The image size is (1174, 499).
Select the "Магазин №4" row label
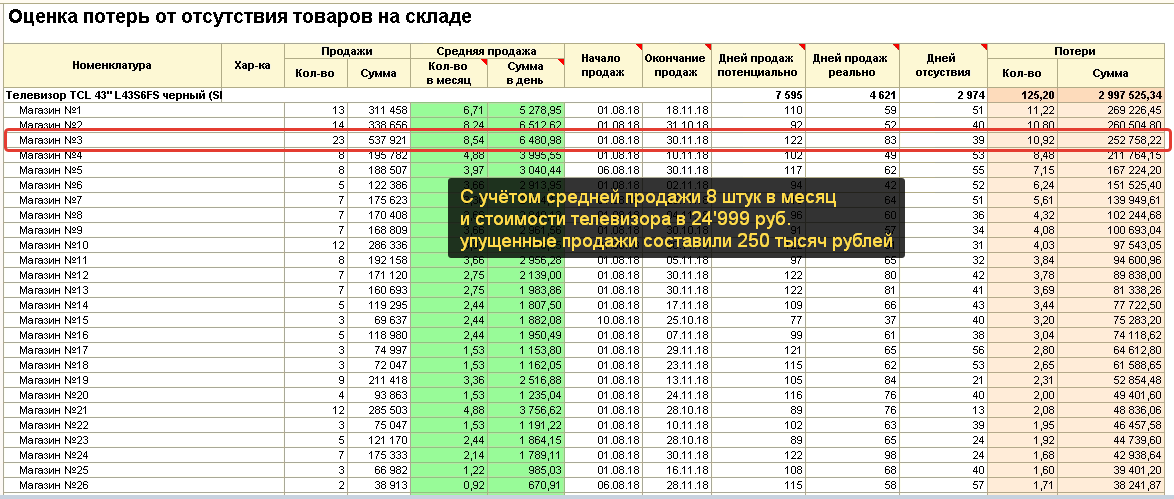pos(50,155)
